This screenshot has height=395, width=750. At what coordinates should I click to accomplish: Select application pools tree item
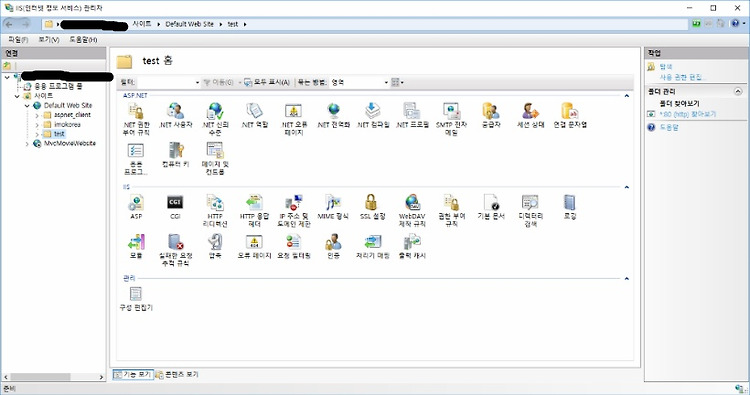[x=58, y=86]
